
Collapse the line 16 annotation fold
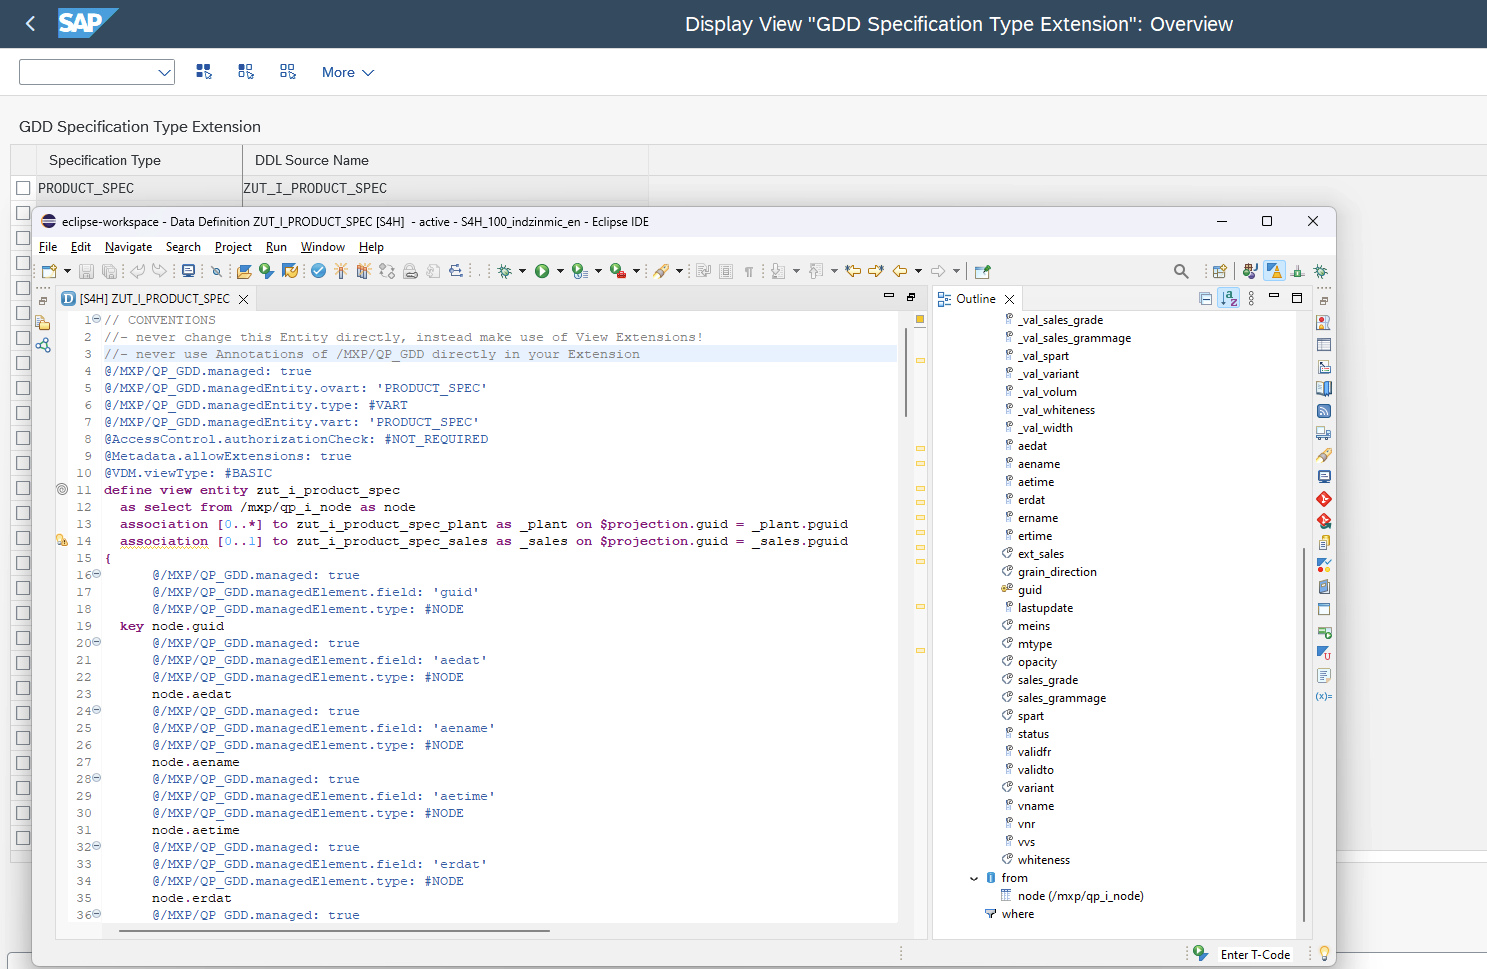[x=97, y=574]
